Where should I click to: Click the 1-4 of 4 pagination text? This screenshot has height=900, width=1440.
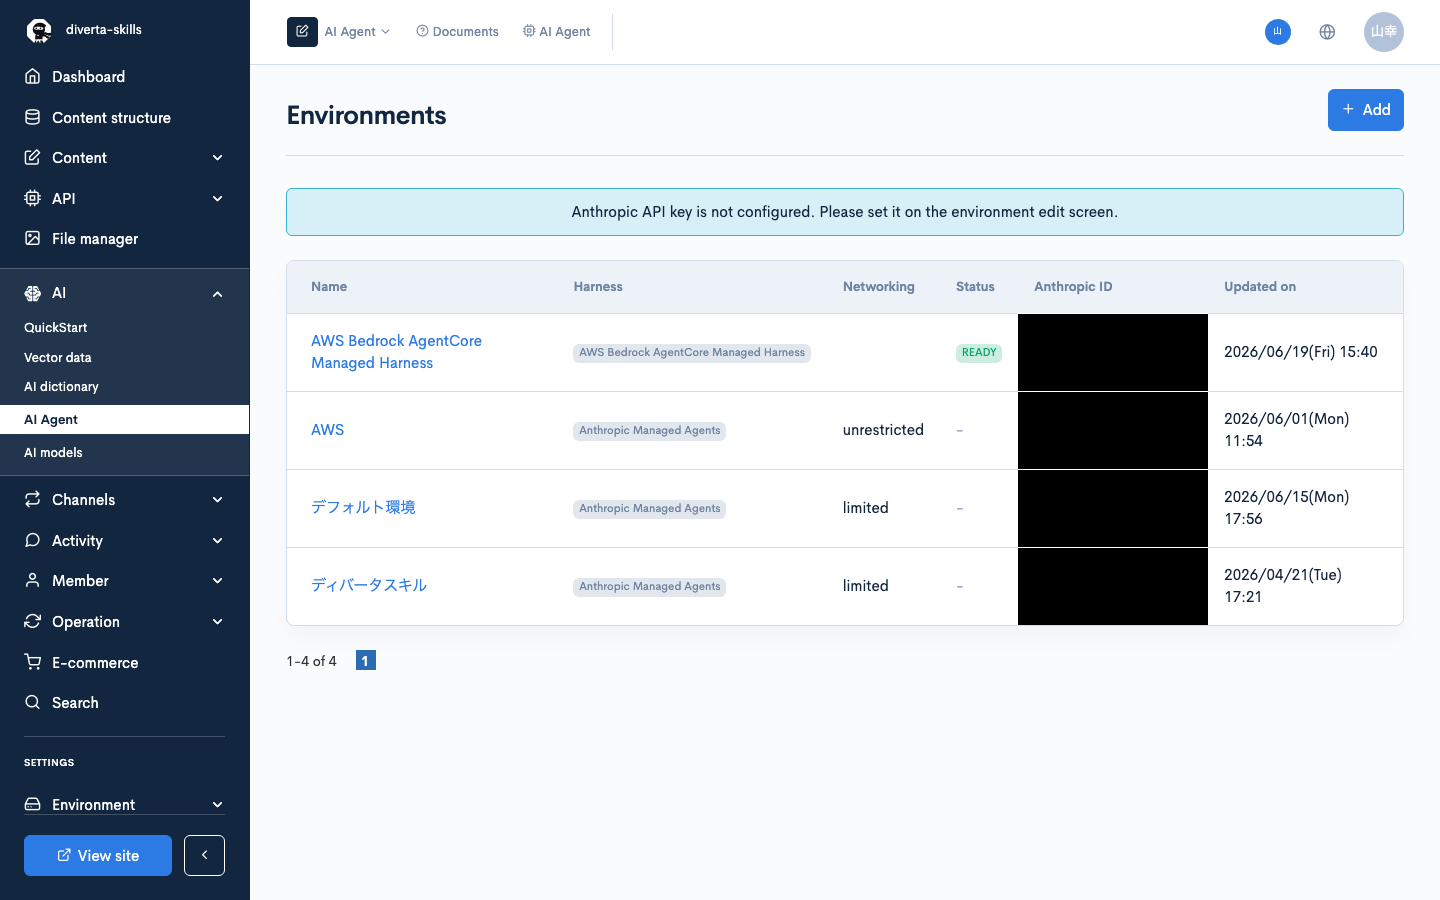(x=312, y=661)
